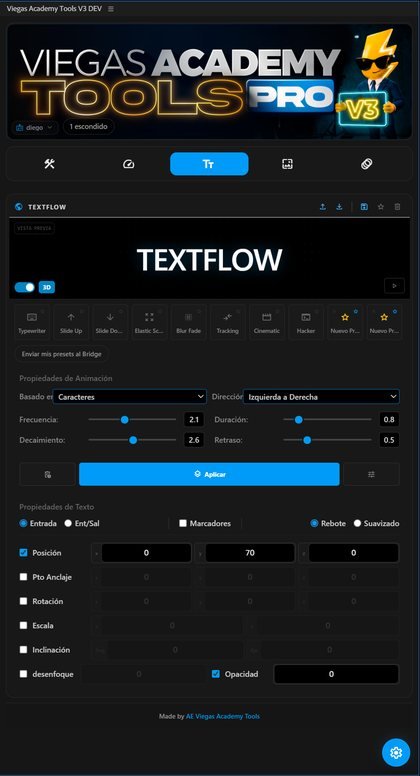Click the globe icon beside TEXTFLOW

pyautogui.click(x=19, y=207)
